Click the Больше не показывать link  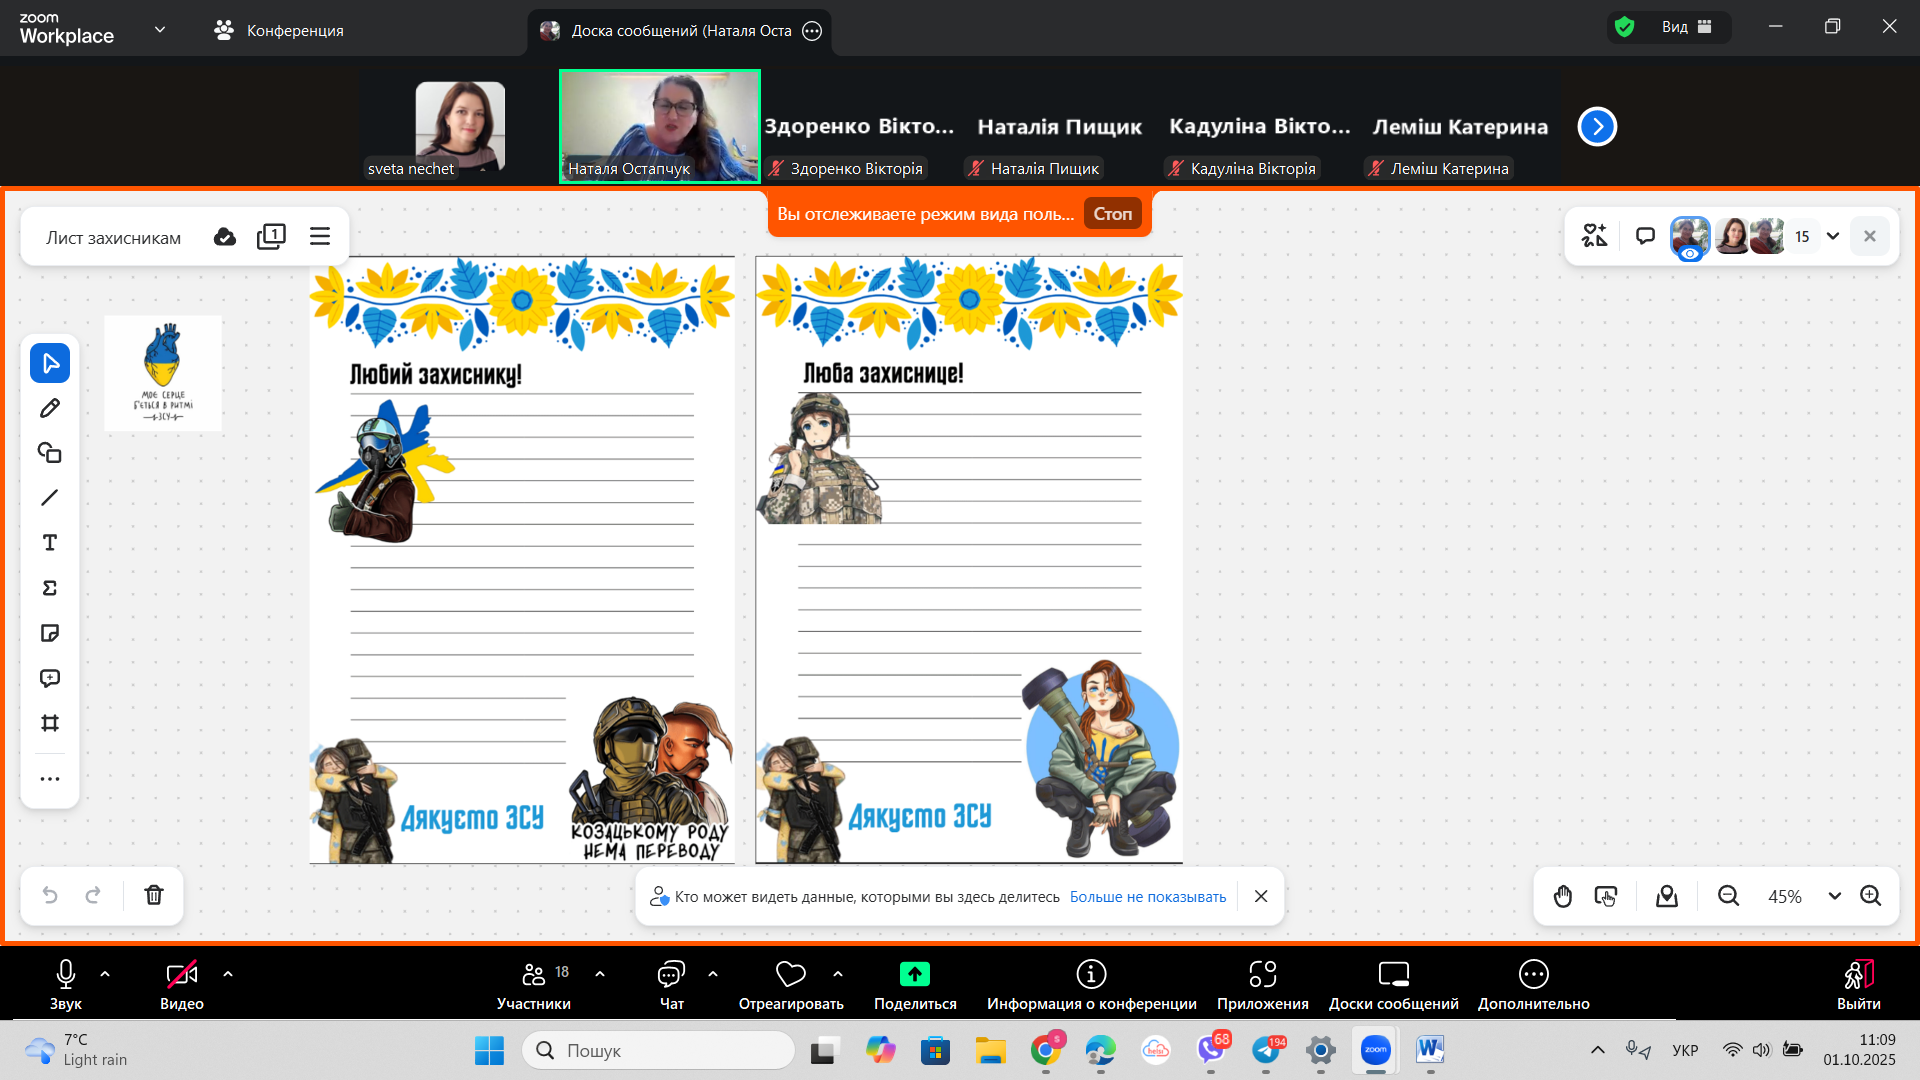pyautogui.click(x=1147, y=897)
